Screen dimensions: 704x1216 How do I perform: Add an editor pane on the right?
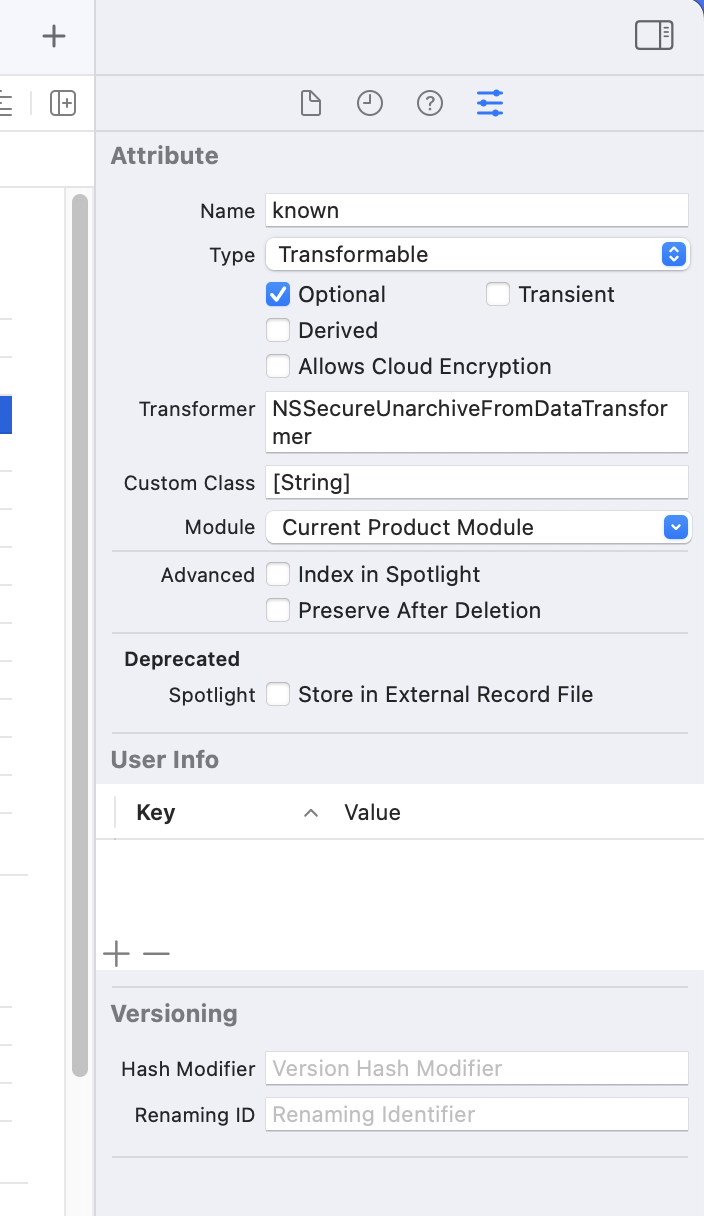click(x=63, y=103)
